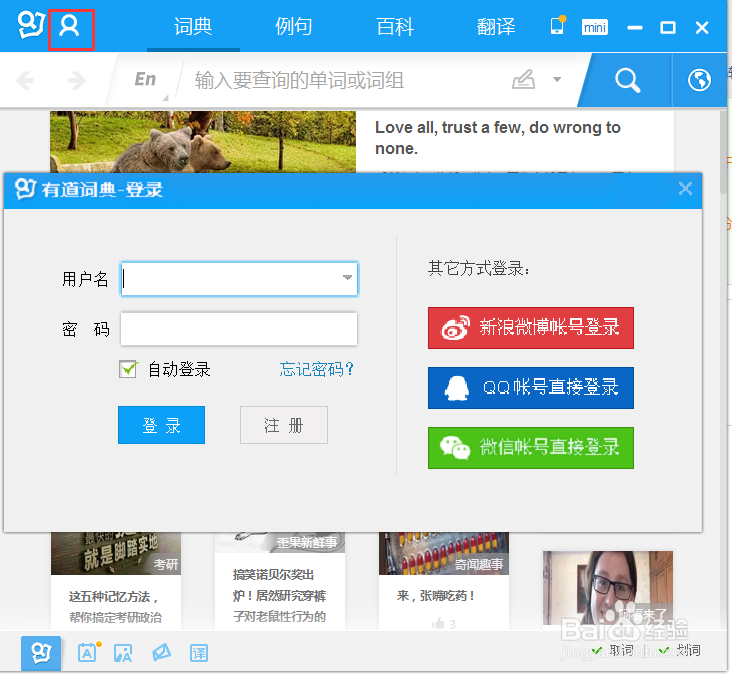Viewport: 732px width, 678px height.
Task: Open the article 搞笑诺贝尔奖出炉
Action: point(280,596)
